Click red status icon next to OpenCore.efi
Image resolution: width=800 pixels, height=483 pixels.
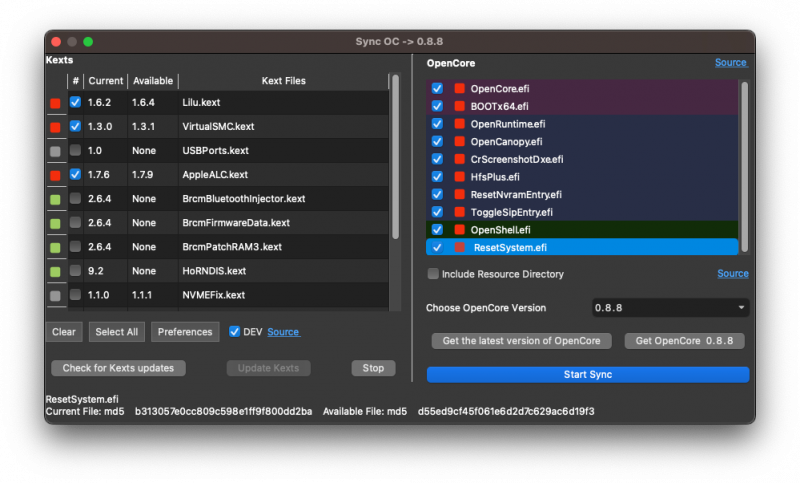461,88
